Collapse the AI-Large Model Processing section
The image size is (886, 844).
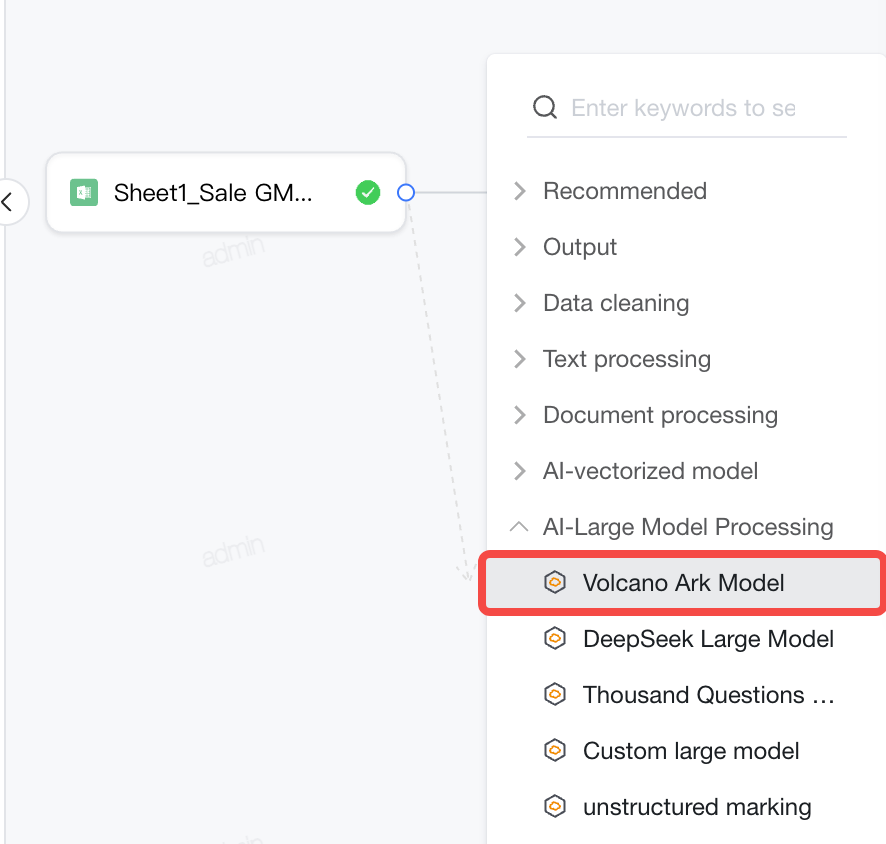point(519,527)
